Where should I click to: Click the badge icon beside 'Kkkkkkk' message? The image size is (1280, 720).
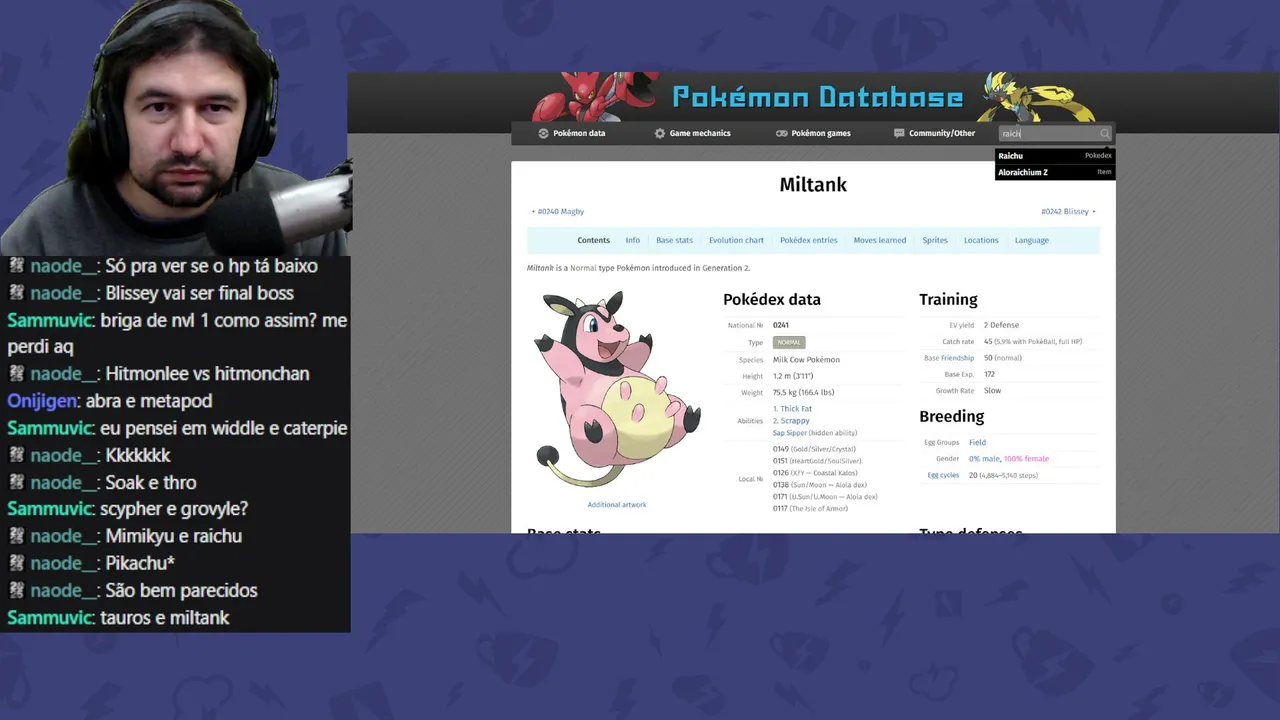[x=16, y=455]
